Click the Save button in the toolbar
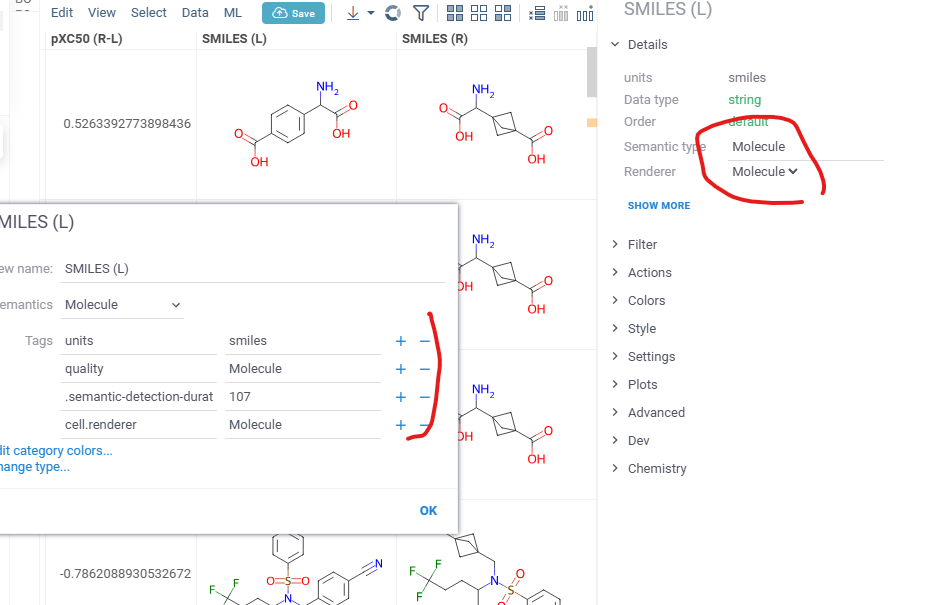The height and width of the screenshot is (605, 940). 293,13
